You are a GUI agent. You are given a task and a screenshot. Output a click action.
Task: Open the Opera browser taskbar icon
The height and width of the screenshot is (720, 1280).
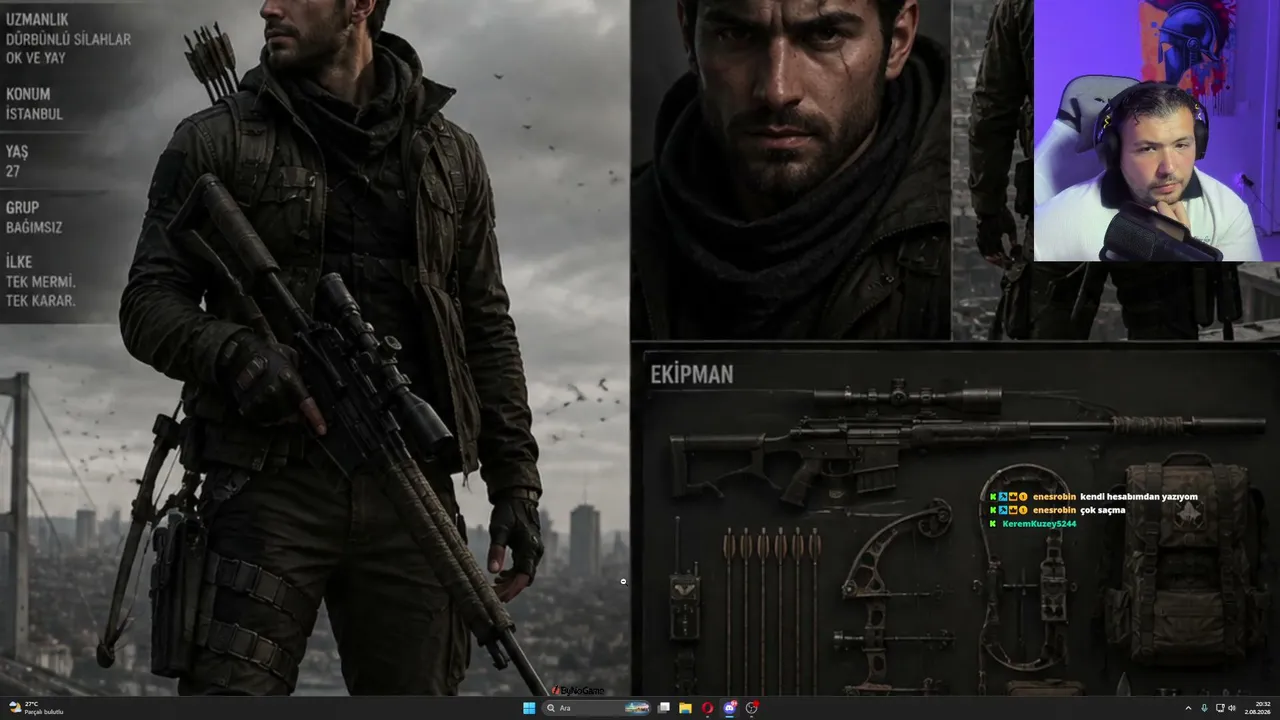(x=708, y=708)
